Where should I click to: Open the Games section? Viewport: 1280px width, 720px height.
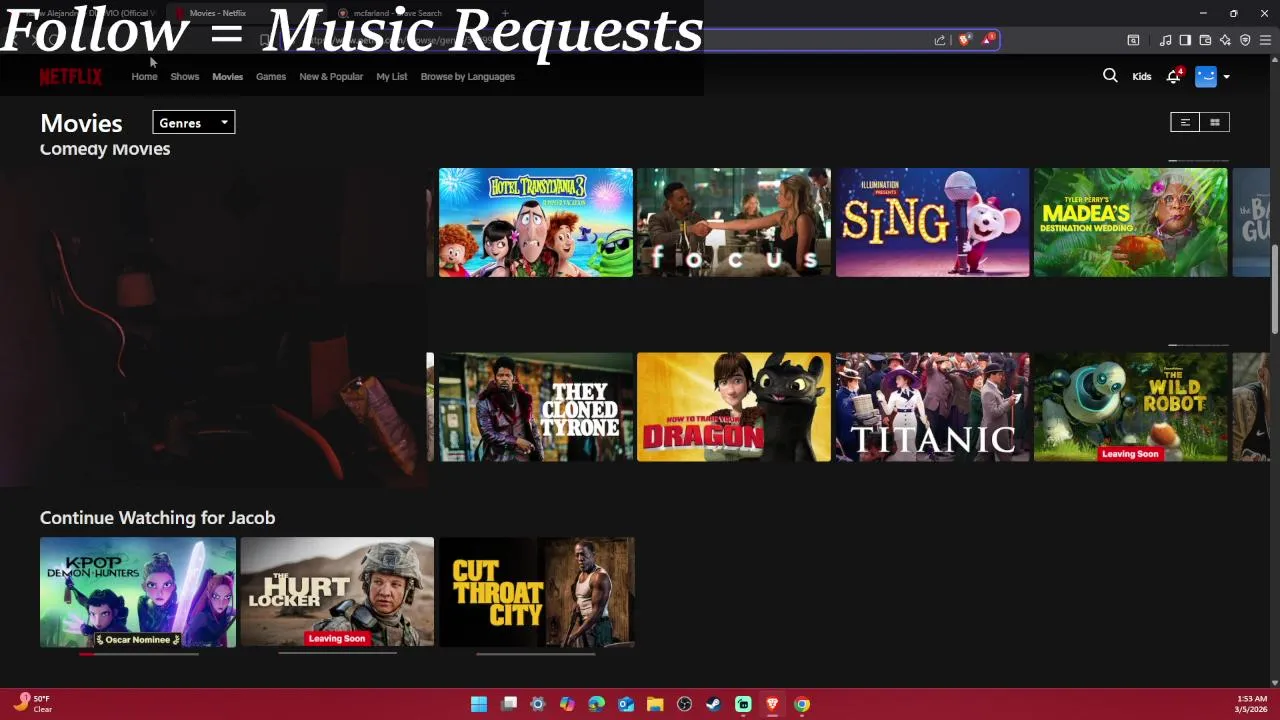tap(270, 76)
